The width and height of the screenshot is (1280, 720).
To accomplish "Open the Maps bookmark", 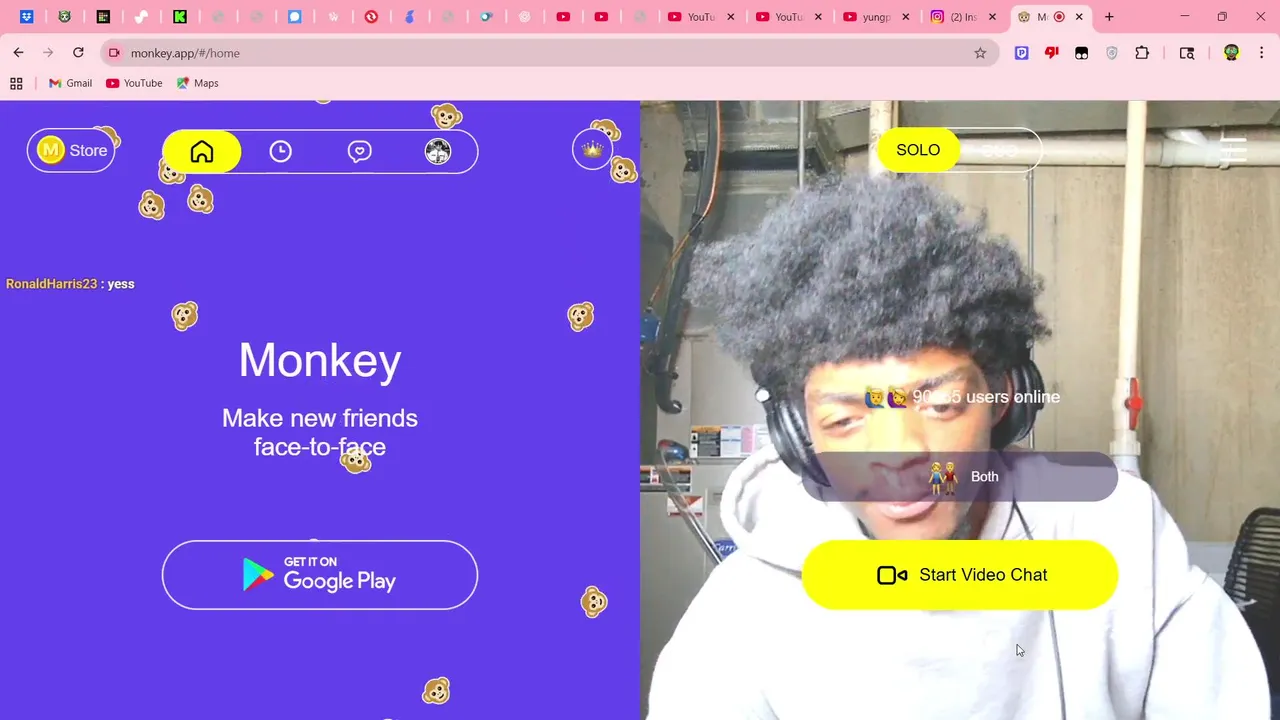I will pos(198,83).
